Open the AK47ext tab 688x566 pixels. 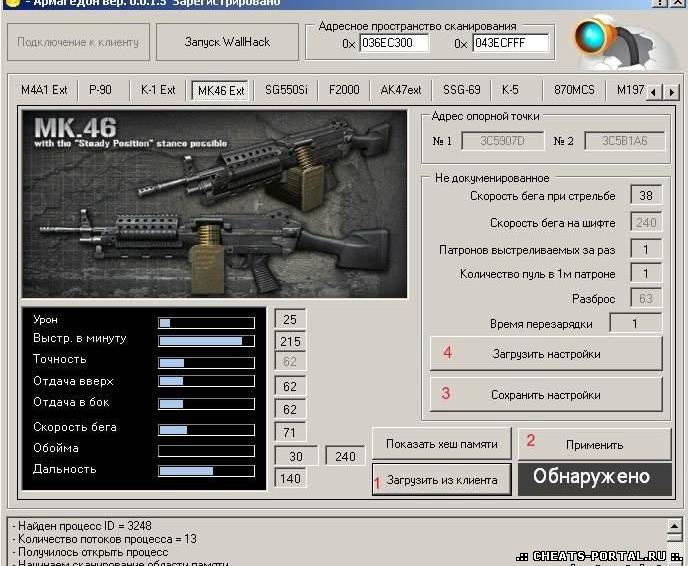point(401,90)
